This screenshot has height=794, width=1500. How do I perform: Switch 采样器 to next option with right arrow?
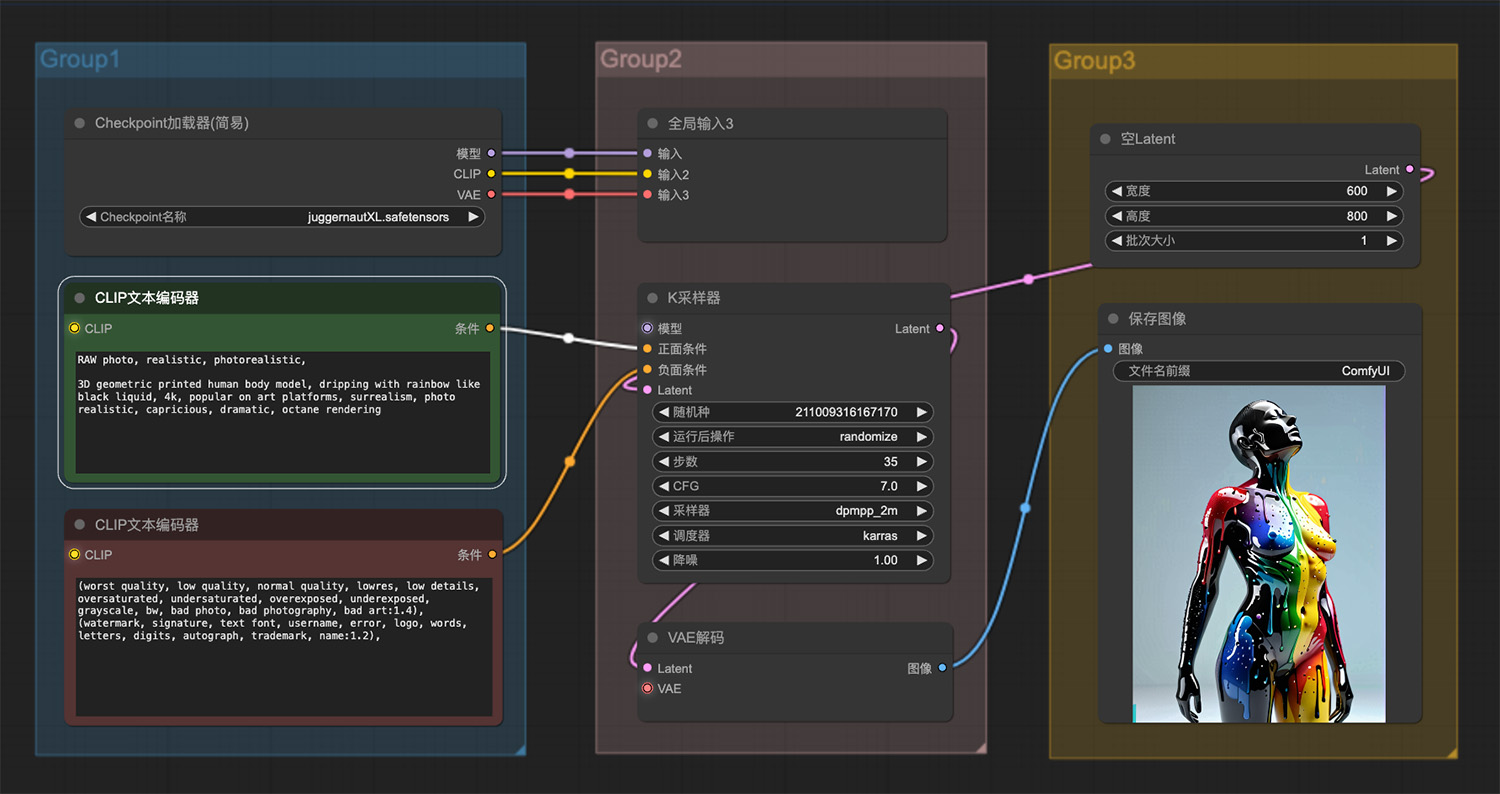921,511
